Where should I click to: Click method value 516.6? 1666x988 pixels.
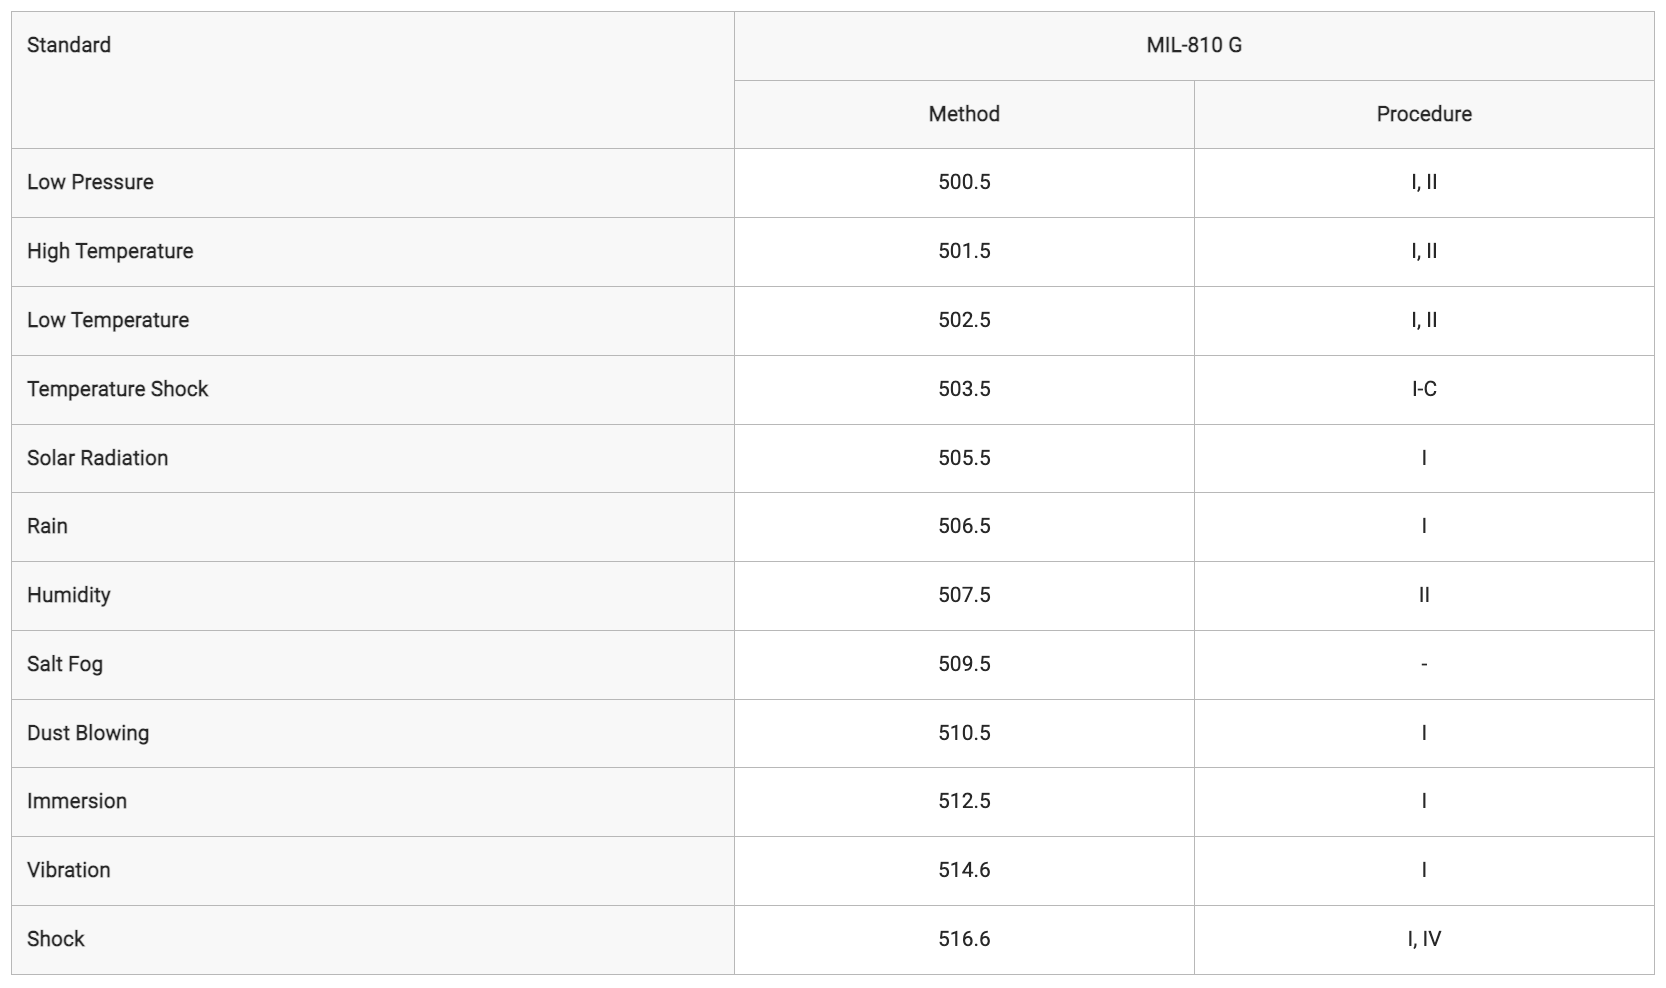pyautogui.click(x=964, y=940)
